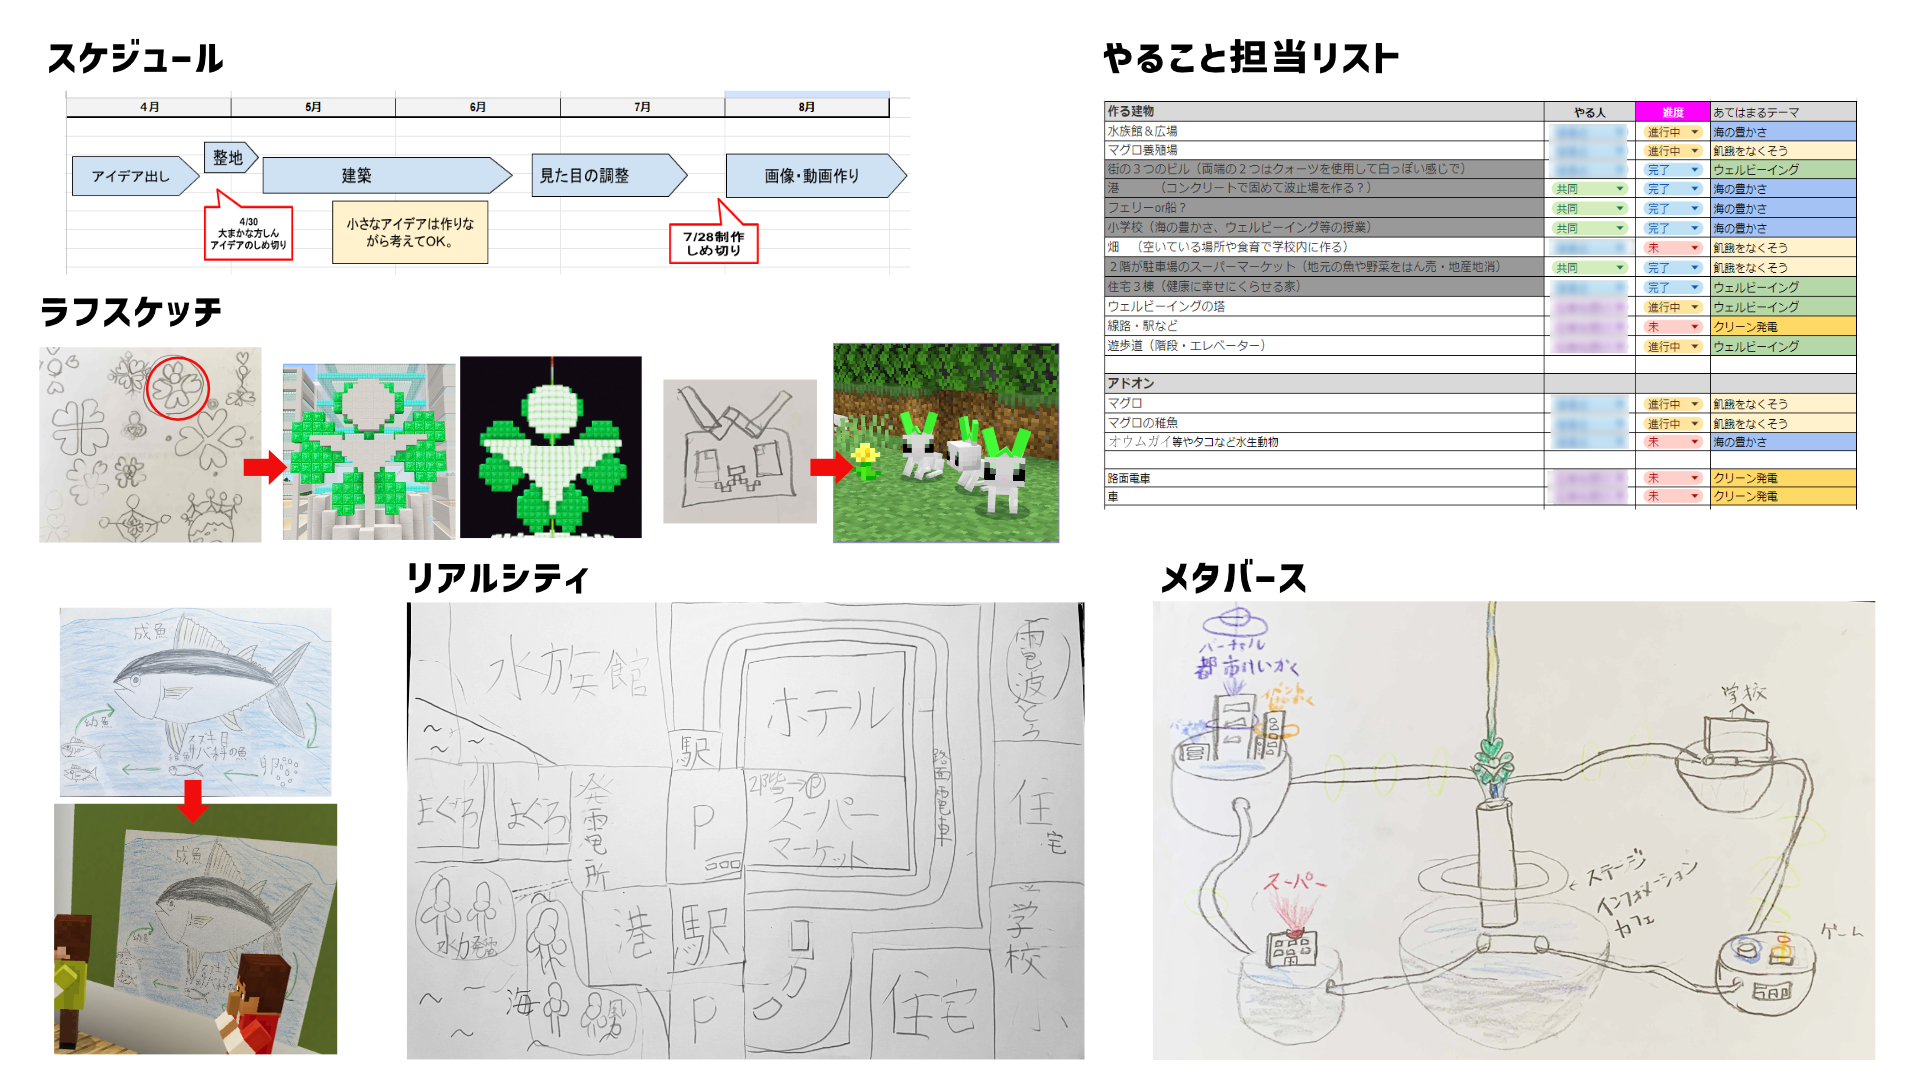Open the 進行中 dropdown for ウェルビーイングの塔
The width and height of the screenshot is (1920, 1080).
pyautogui.click(x=1673, y=307)
